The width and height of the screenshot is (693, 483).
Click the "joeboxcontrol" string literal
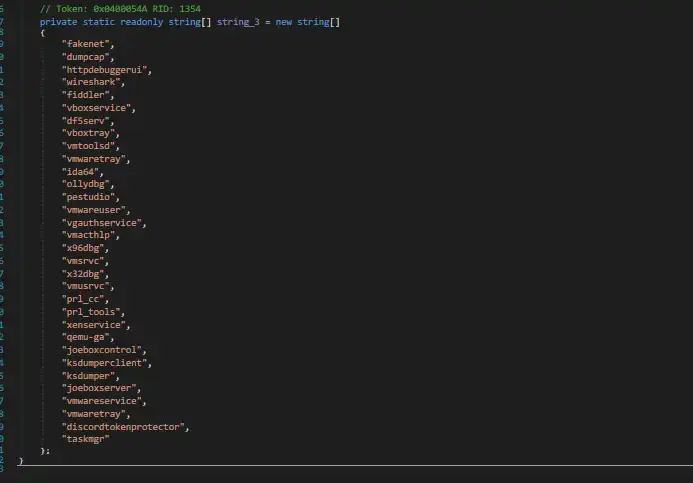pyautogui.click(x=102, y=350)
